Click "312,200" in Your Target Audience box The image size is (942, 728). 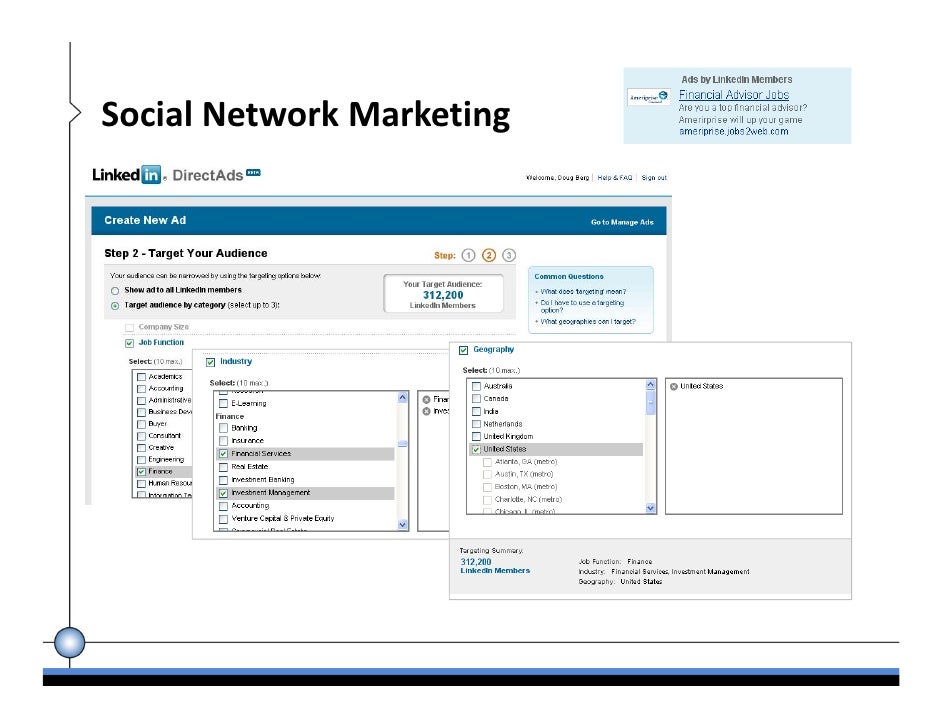coord(443,295)
